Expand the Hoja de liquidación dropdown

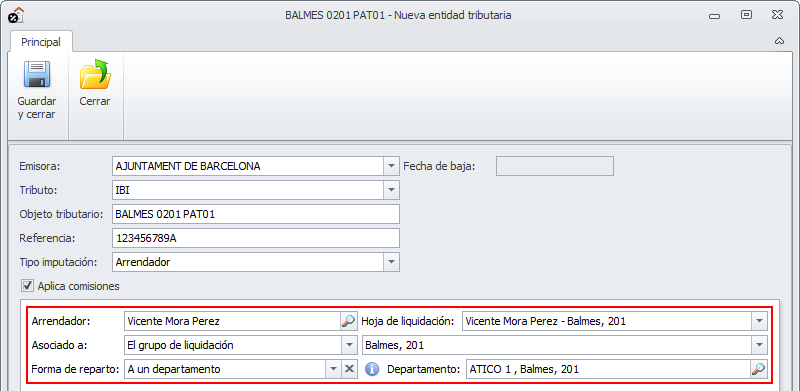tap(759, 321)
